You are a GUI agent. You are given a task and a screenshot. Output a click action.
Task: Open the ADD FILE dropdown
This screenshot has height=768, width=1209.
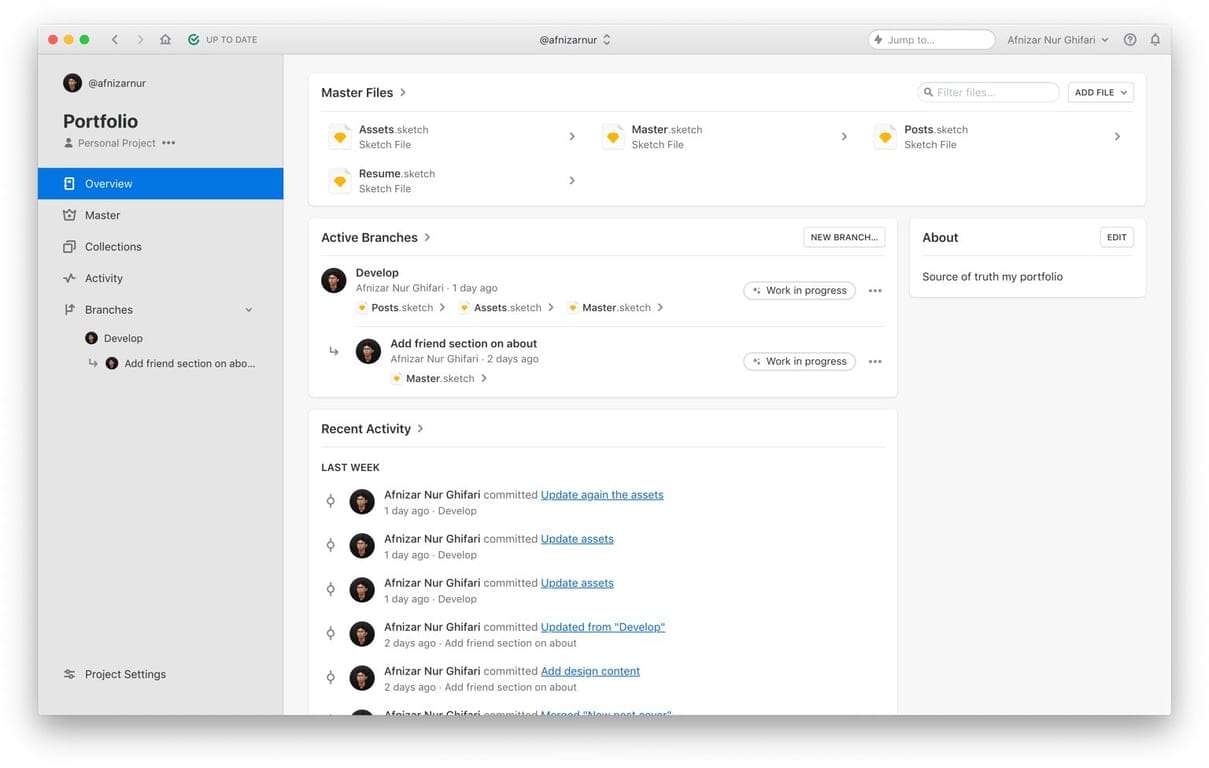(1100, 92)
